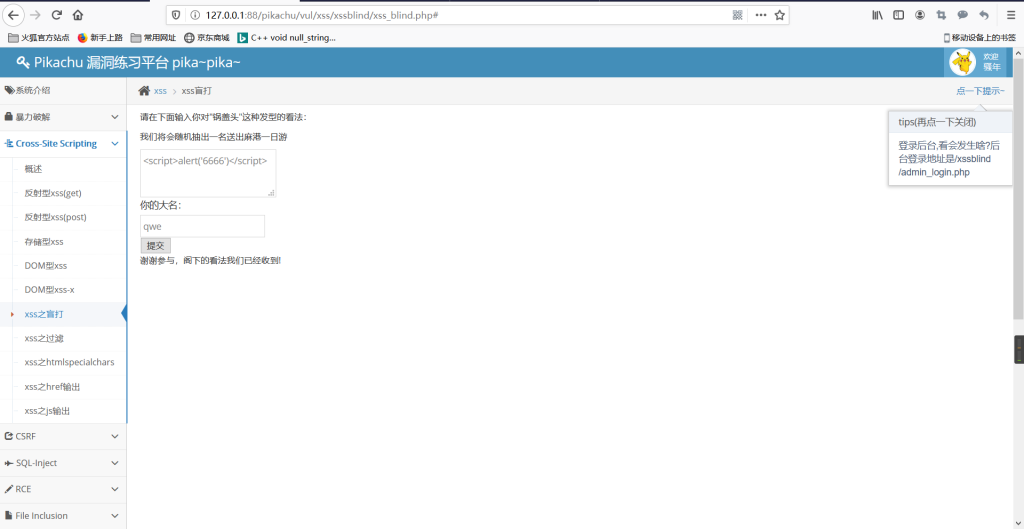Viewport: 1024px width, 529px height.
Task: Expand the File Inclusion section
Action: point(62,516)
